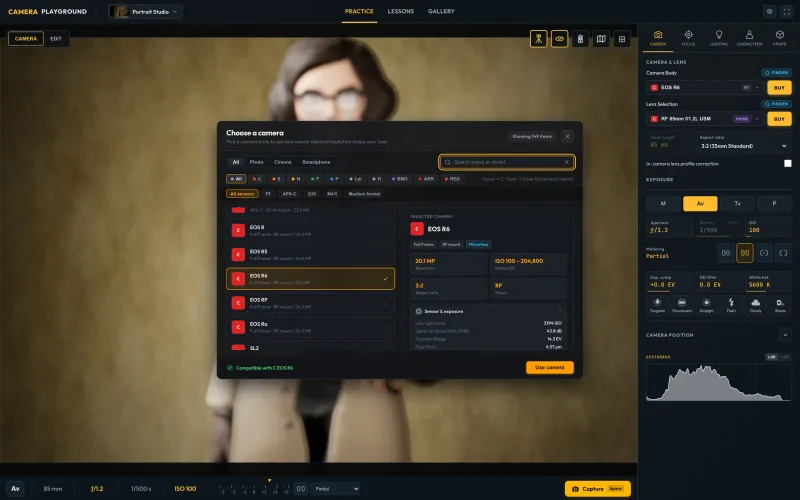Filter sensors by FF chip

pos(268,194)
